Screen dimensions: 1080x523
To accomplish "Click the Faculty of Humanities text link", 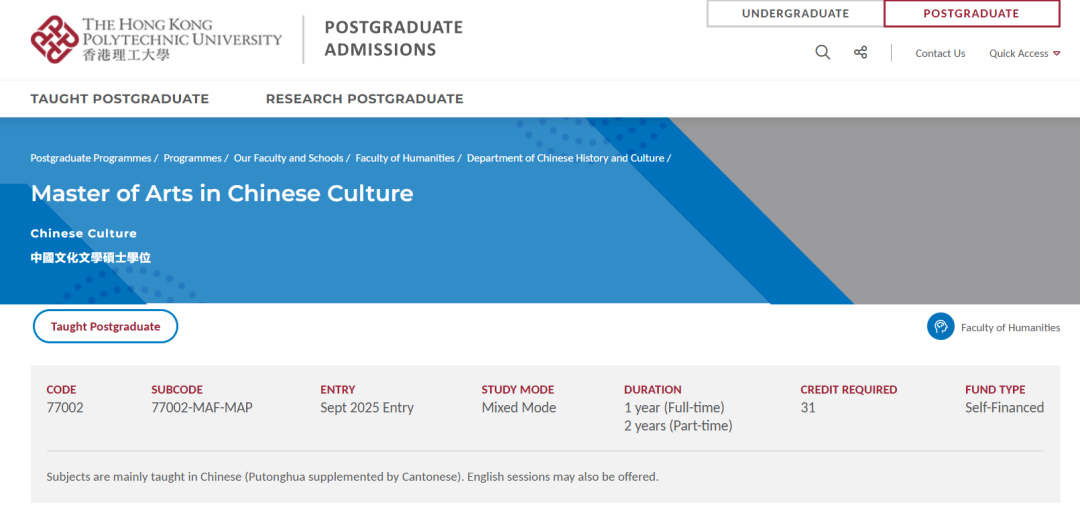I will pyautogui.click(x=1010, y=328).
